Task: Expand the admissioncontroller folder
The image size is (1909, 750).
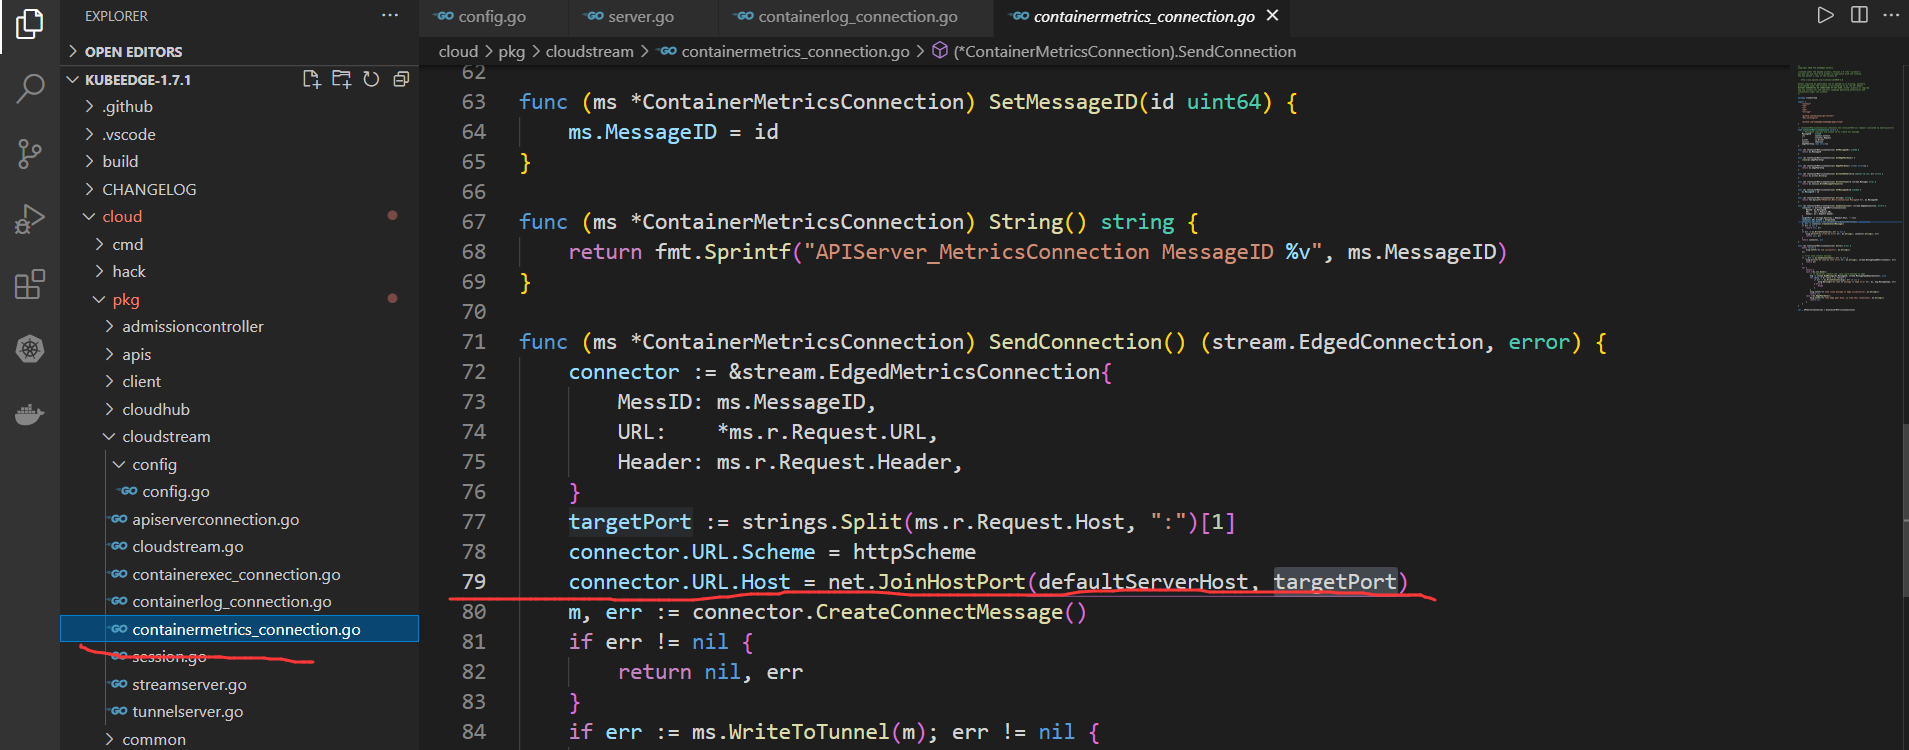Action: click(x=240, y=327)
